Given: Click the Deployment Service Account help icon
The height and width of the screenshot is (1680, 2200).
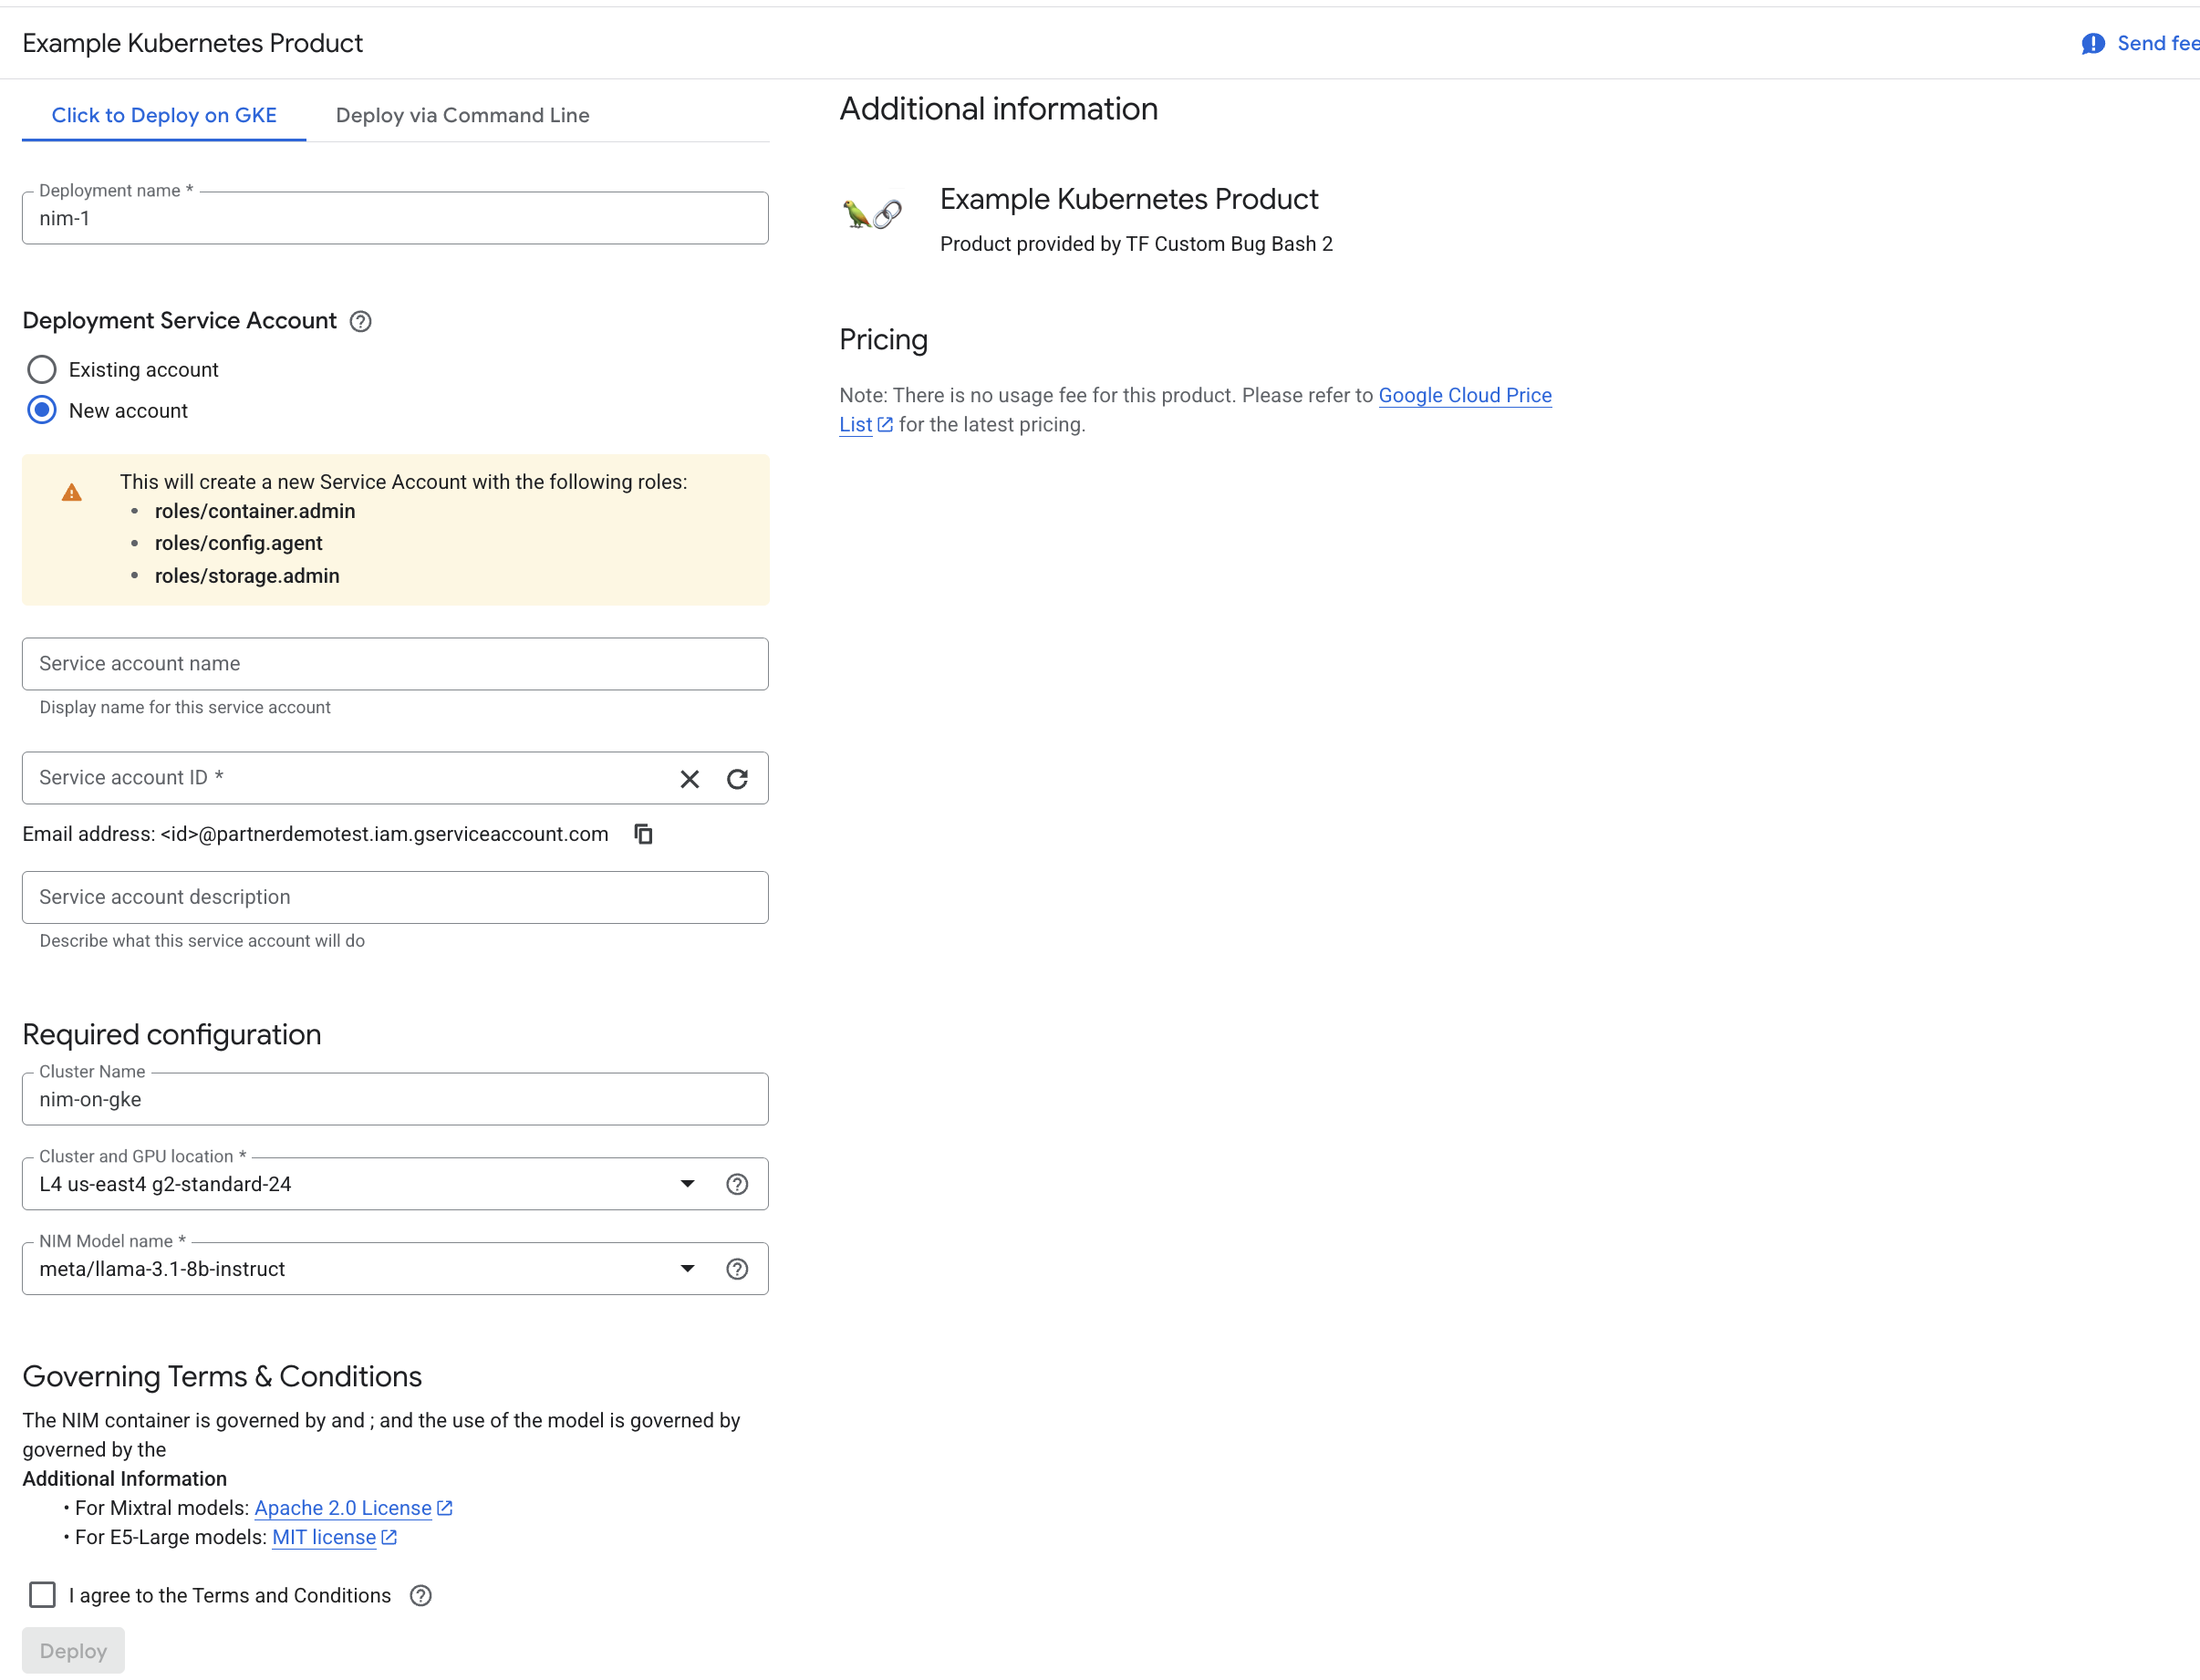Looking at the screenshot, I should (361, 321).
